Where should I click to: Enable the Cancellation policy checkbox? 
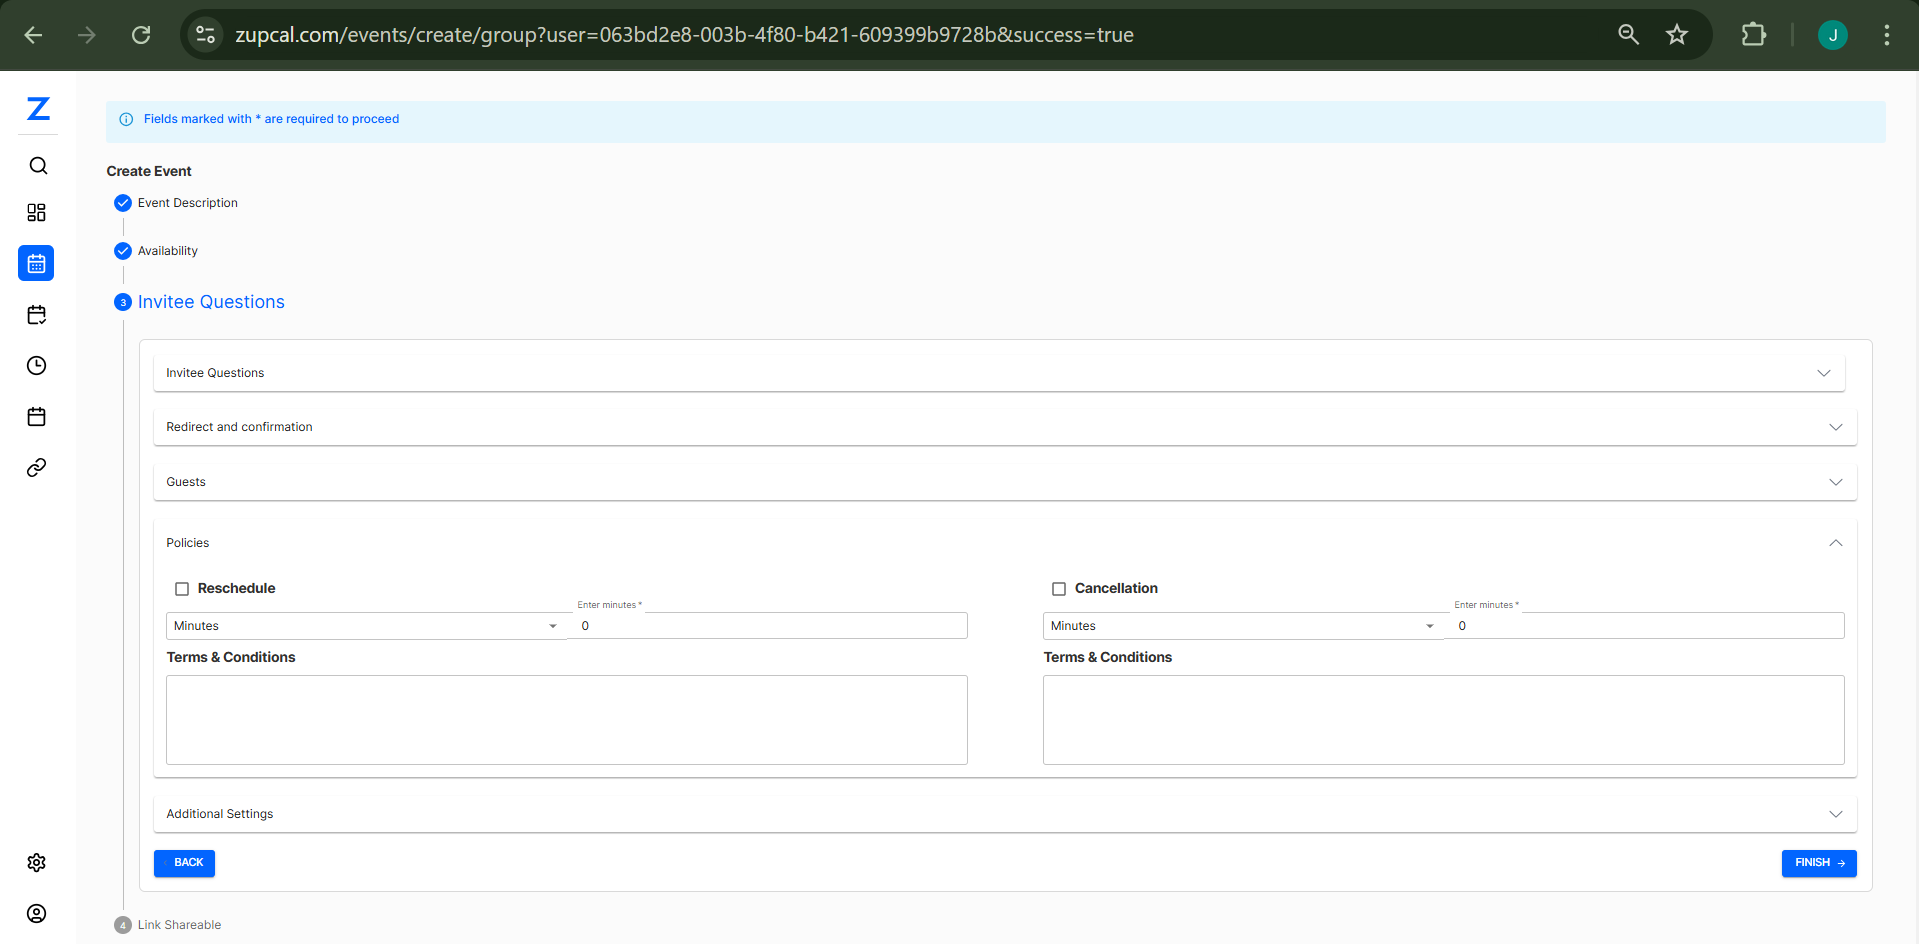[x=1059, y=588]
